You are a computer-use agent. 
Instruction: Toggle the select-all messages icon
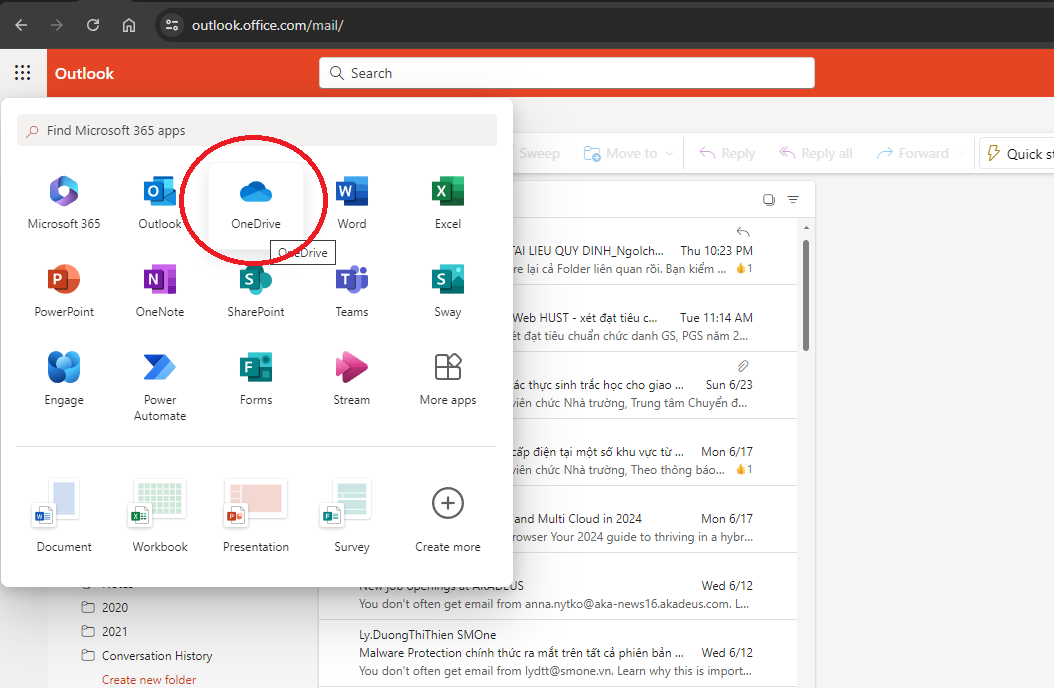coord(768,199)
